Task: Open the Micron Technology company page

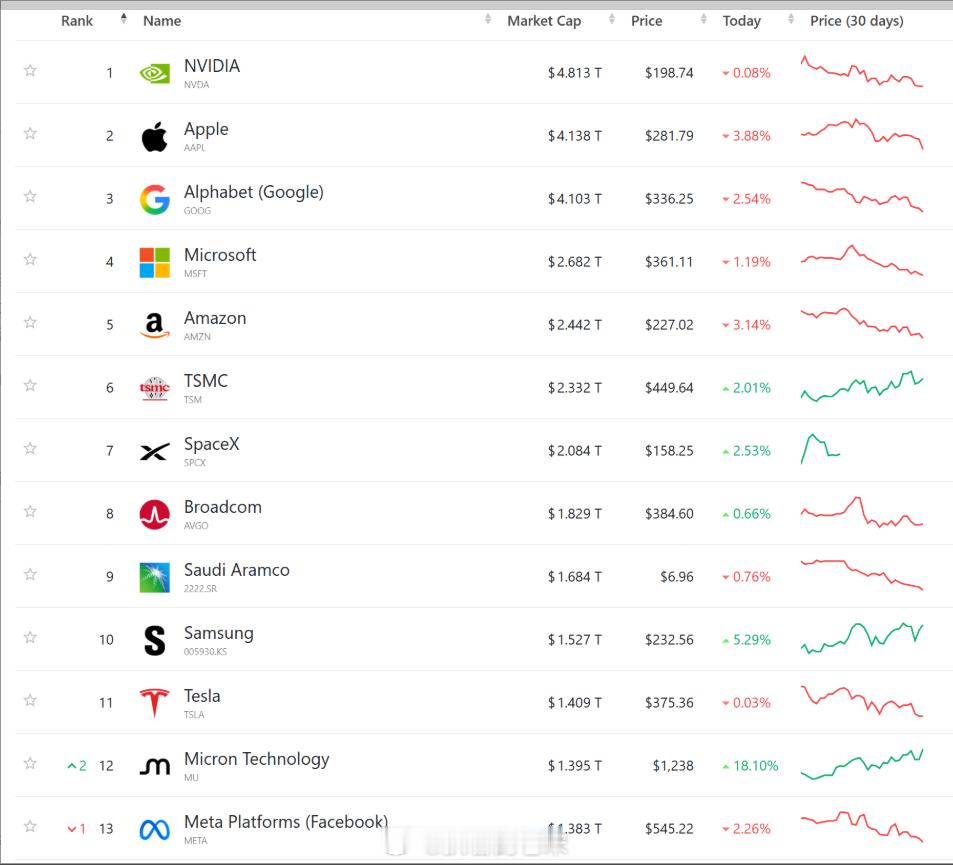Action: click(x=256, y=759)
